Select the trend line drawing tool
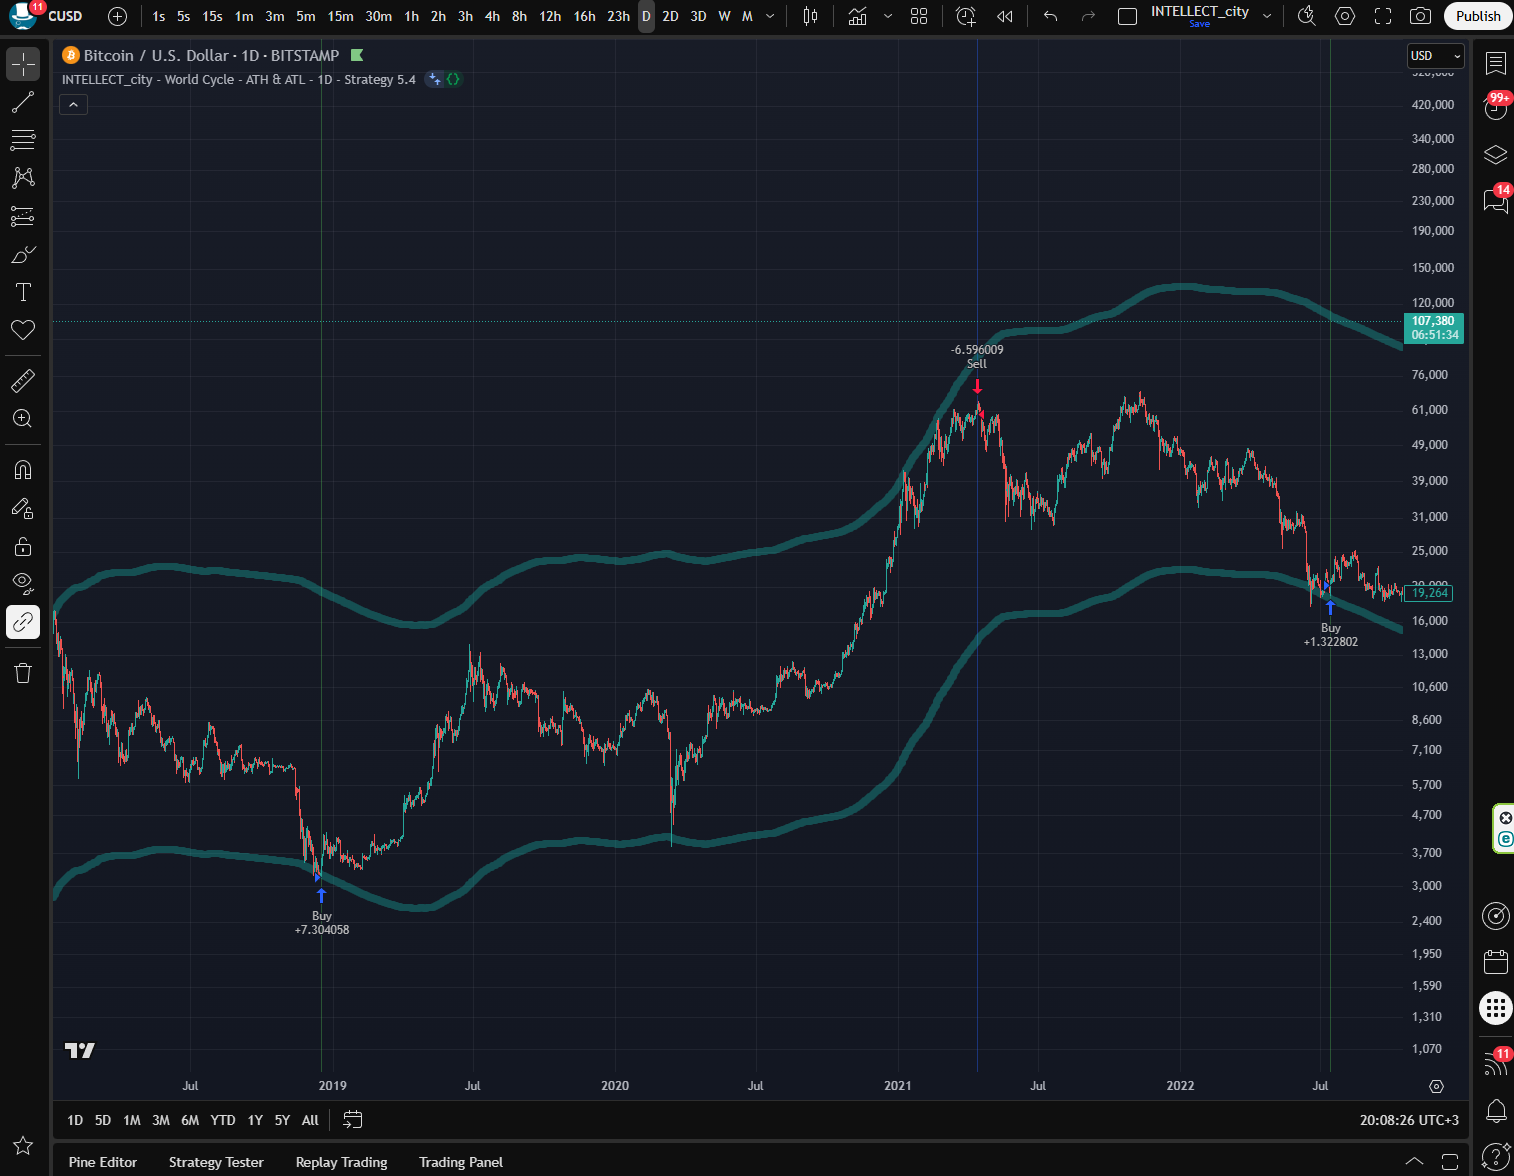Image resolution: width=1514 pixels, height=1176 pixels. pyautogui.click(x=23, y=102)
